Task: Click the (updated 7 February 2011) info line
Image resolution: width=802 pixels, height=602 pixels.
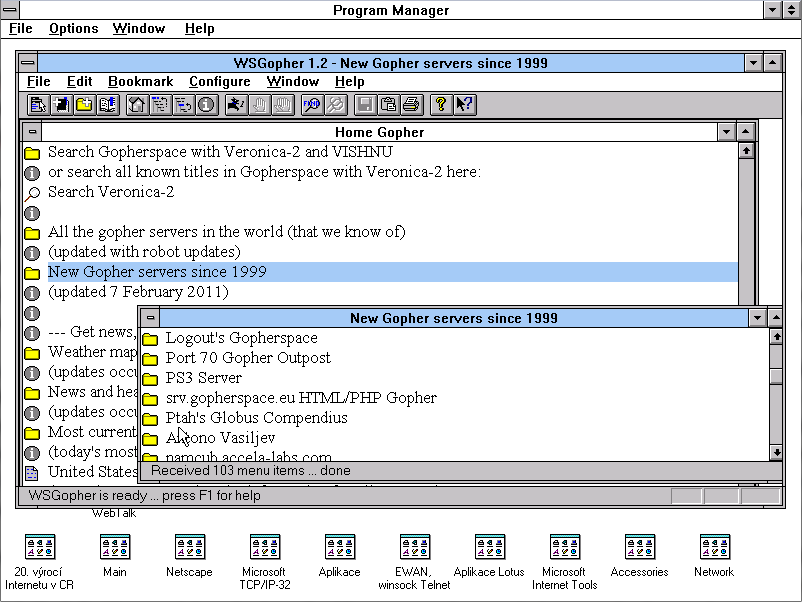Action: (x=138, y=292)
